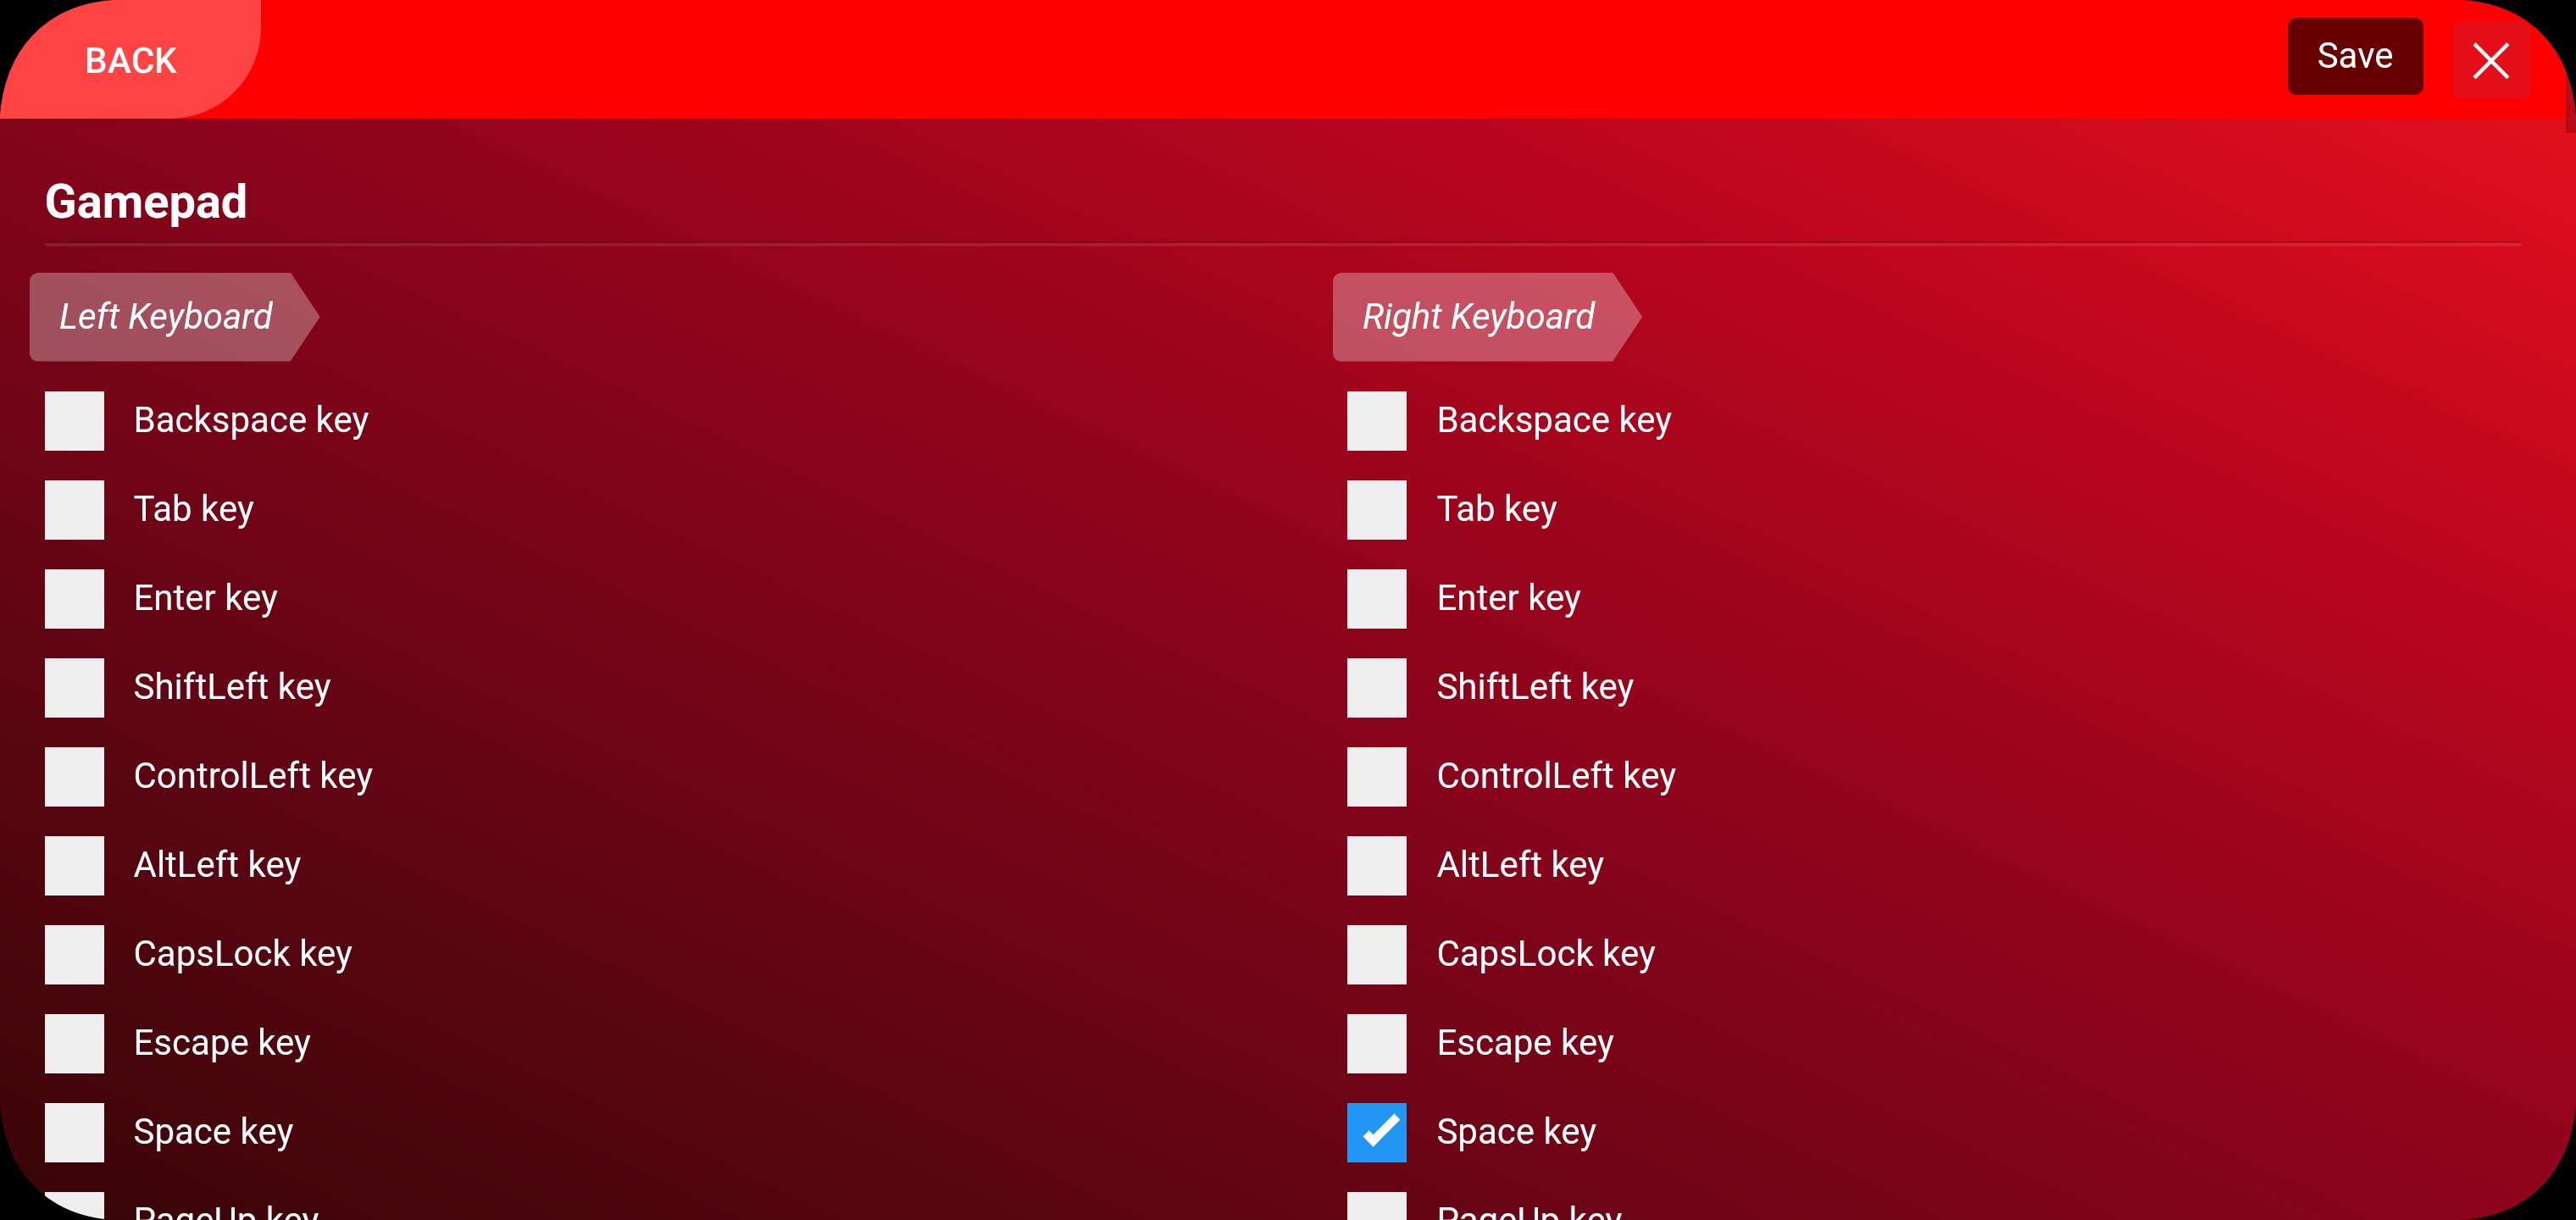Enable Left Keyboard Backspace key checkbox
Screen dimensions: 2576x1220
coord(74,420)
